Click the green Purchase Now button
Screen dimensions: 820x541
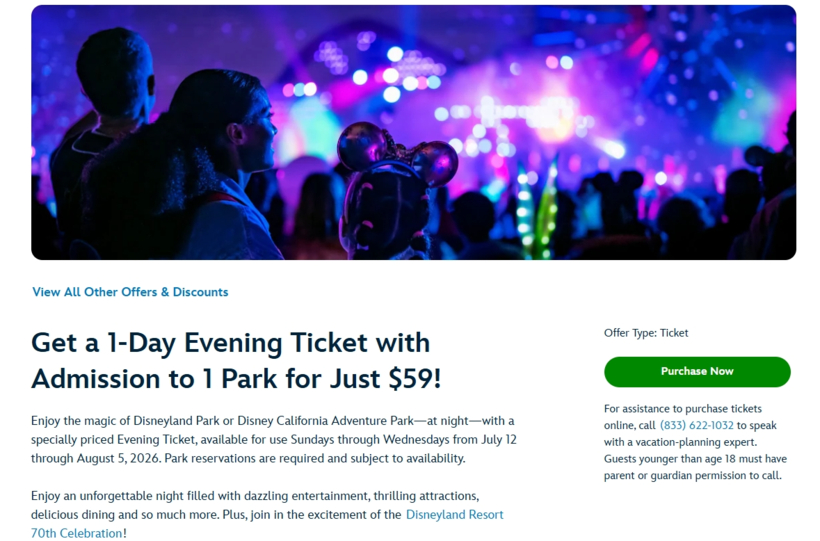coord(697,371)
